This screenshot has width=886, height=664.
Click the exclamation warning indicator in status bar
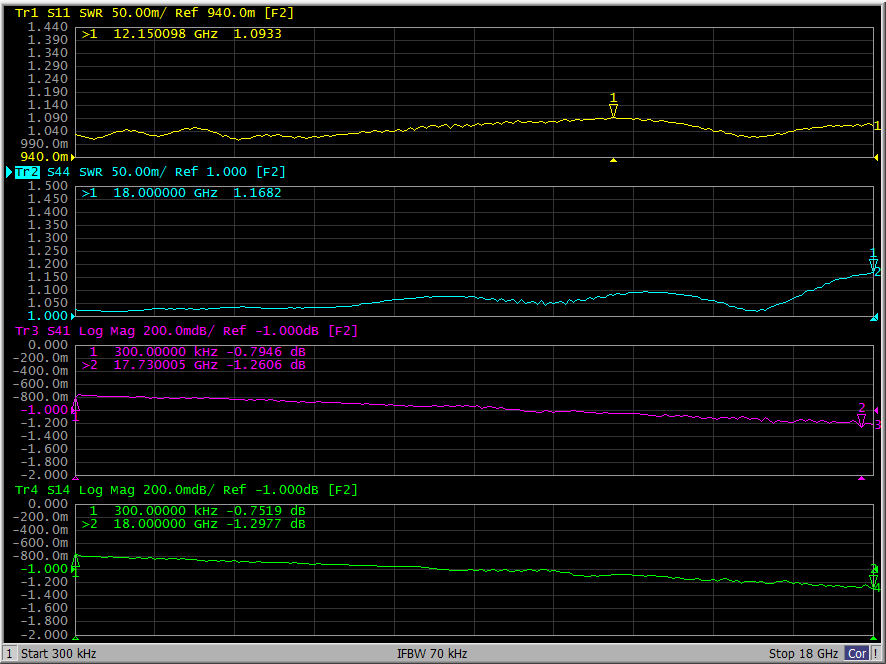coord(876,654)
